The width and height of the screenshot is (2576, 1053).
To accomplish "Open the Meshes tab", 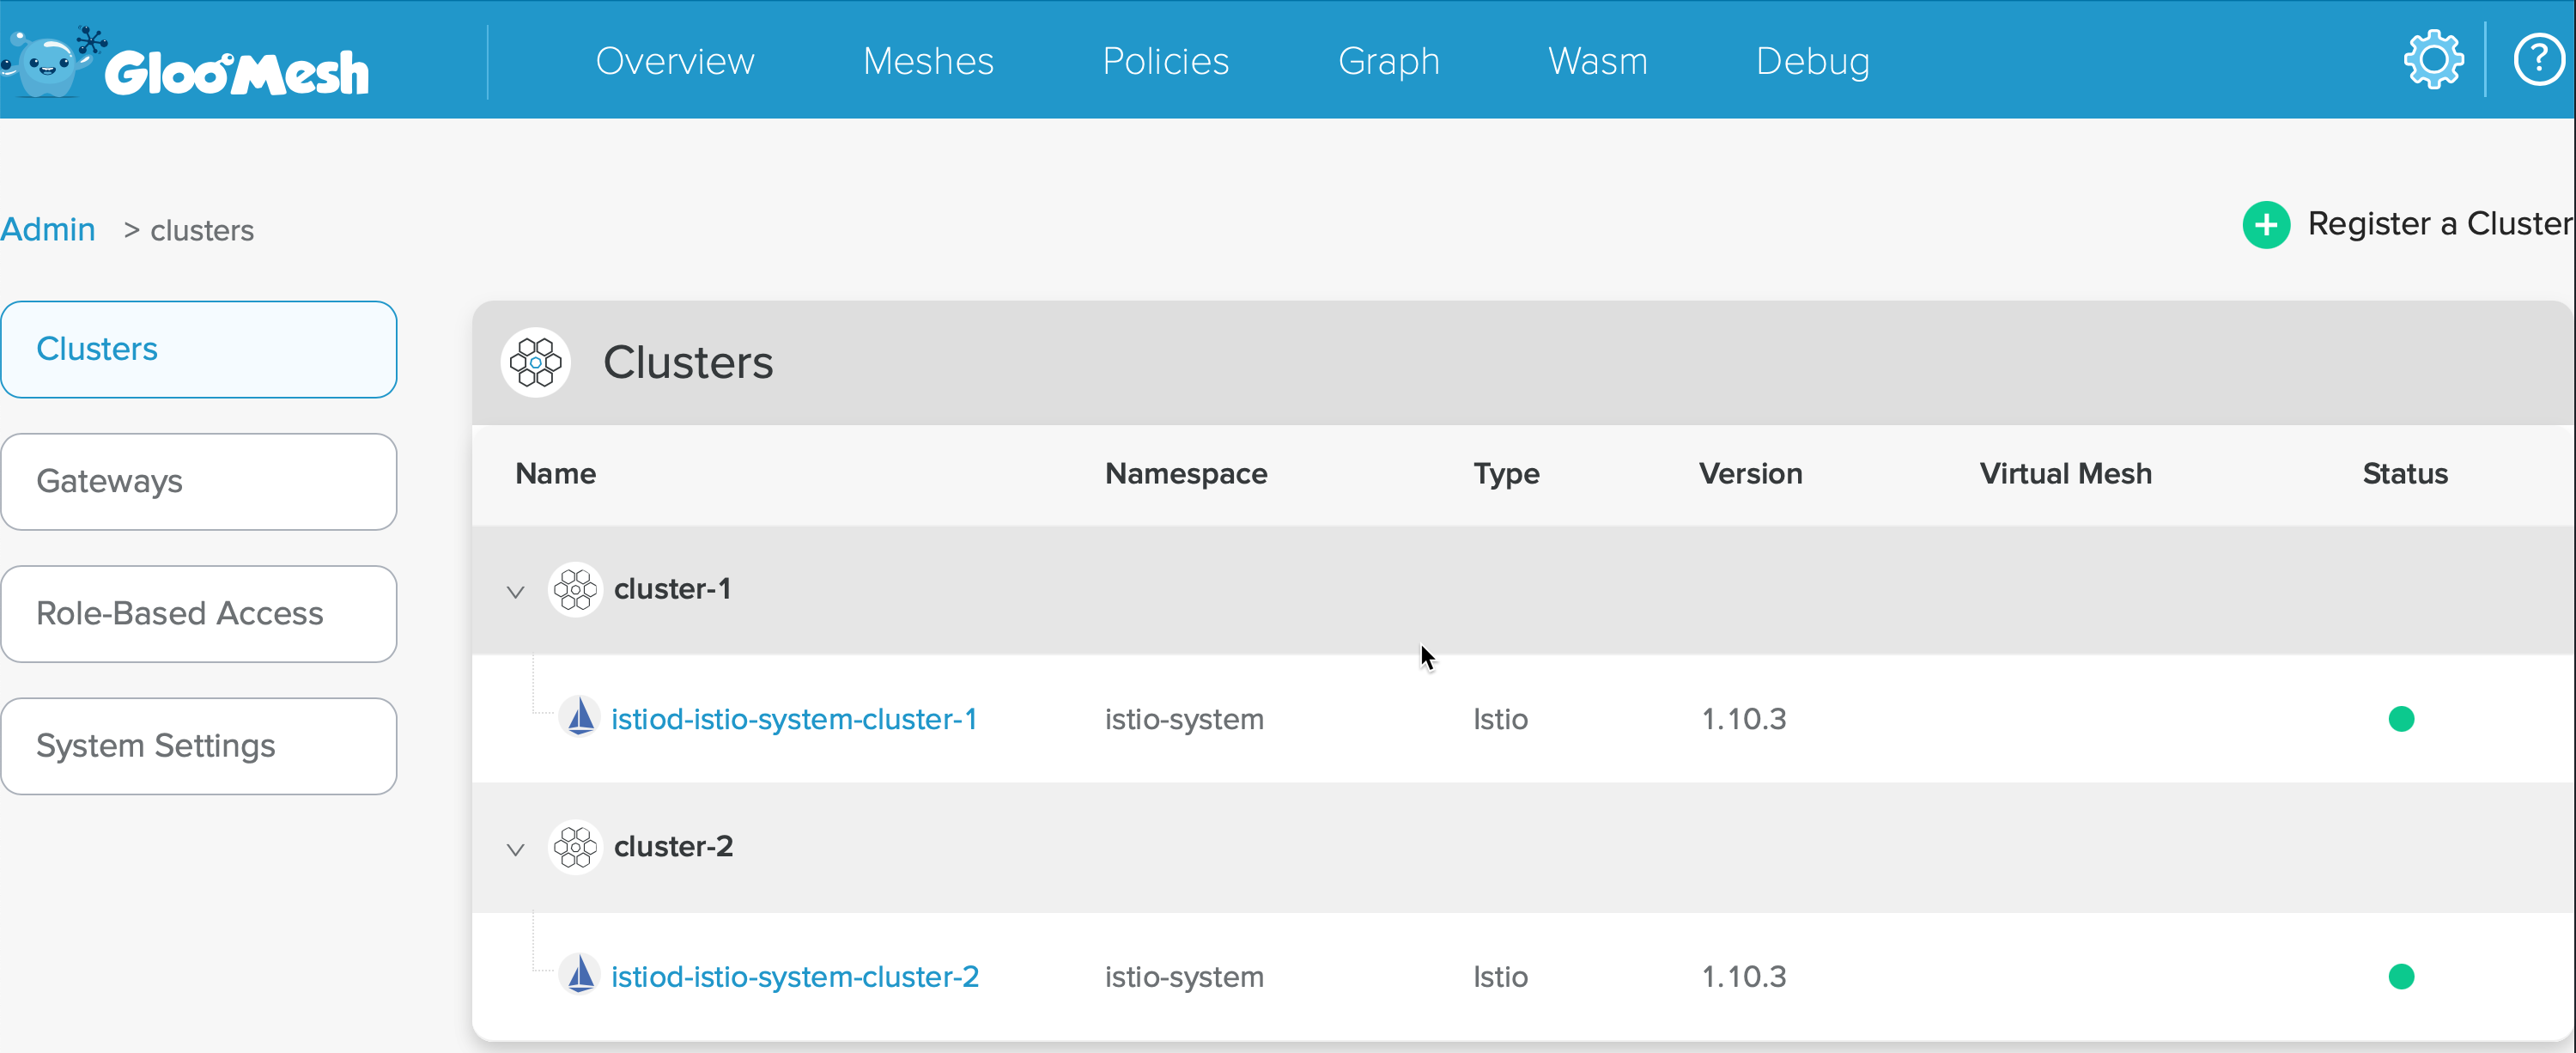I will click(x=928, y=61).
